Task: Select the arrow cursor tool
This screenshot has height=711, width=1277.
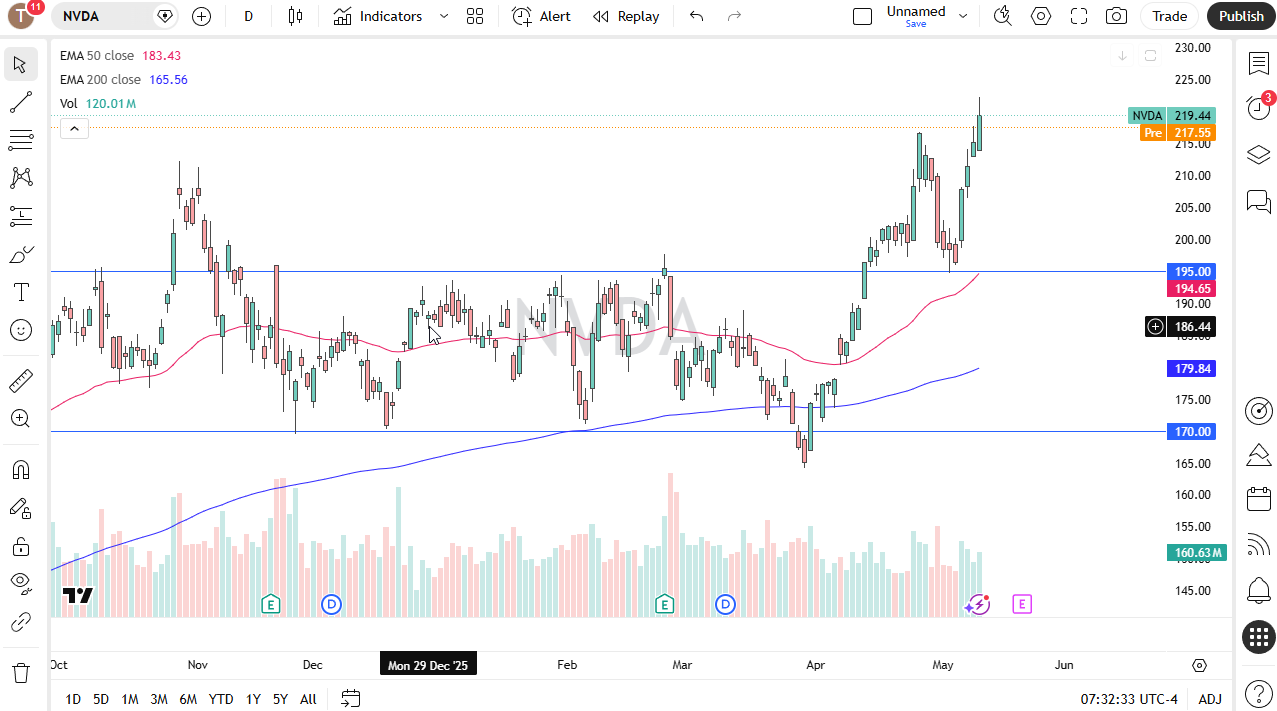Action: [20, 64]
